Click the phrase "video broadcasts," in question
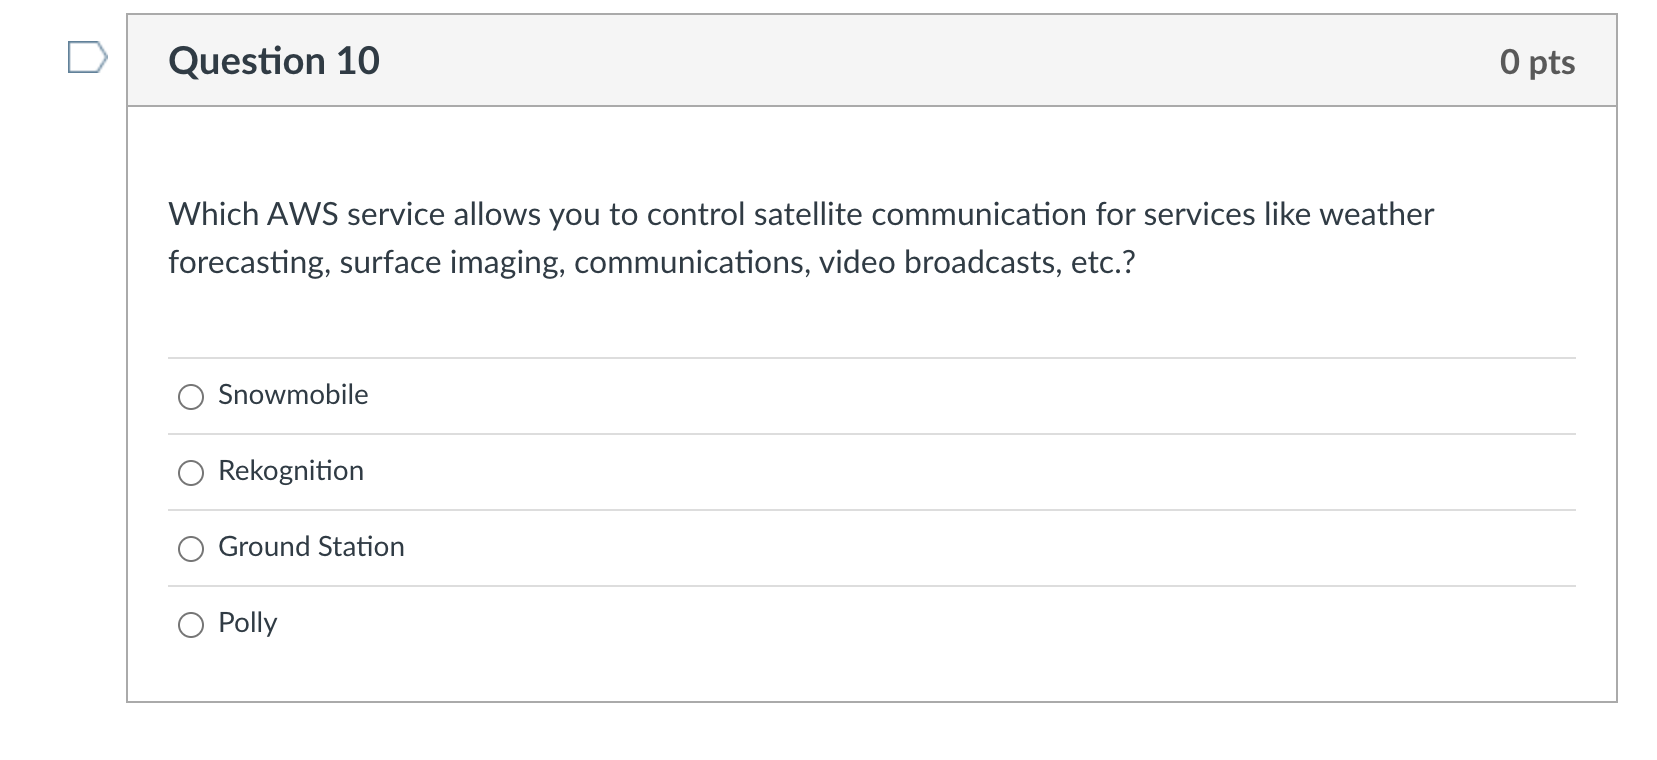 click(940, 262)
